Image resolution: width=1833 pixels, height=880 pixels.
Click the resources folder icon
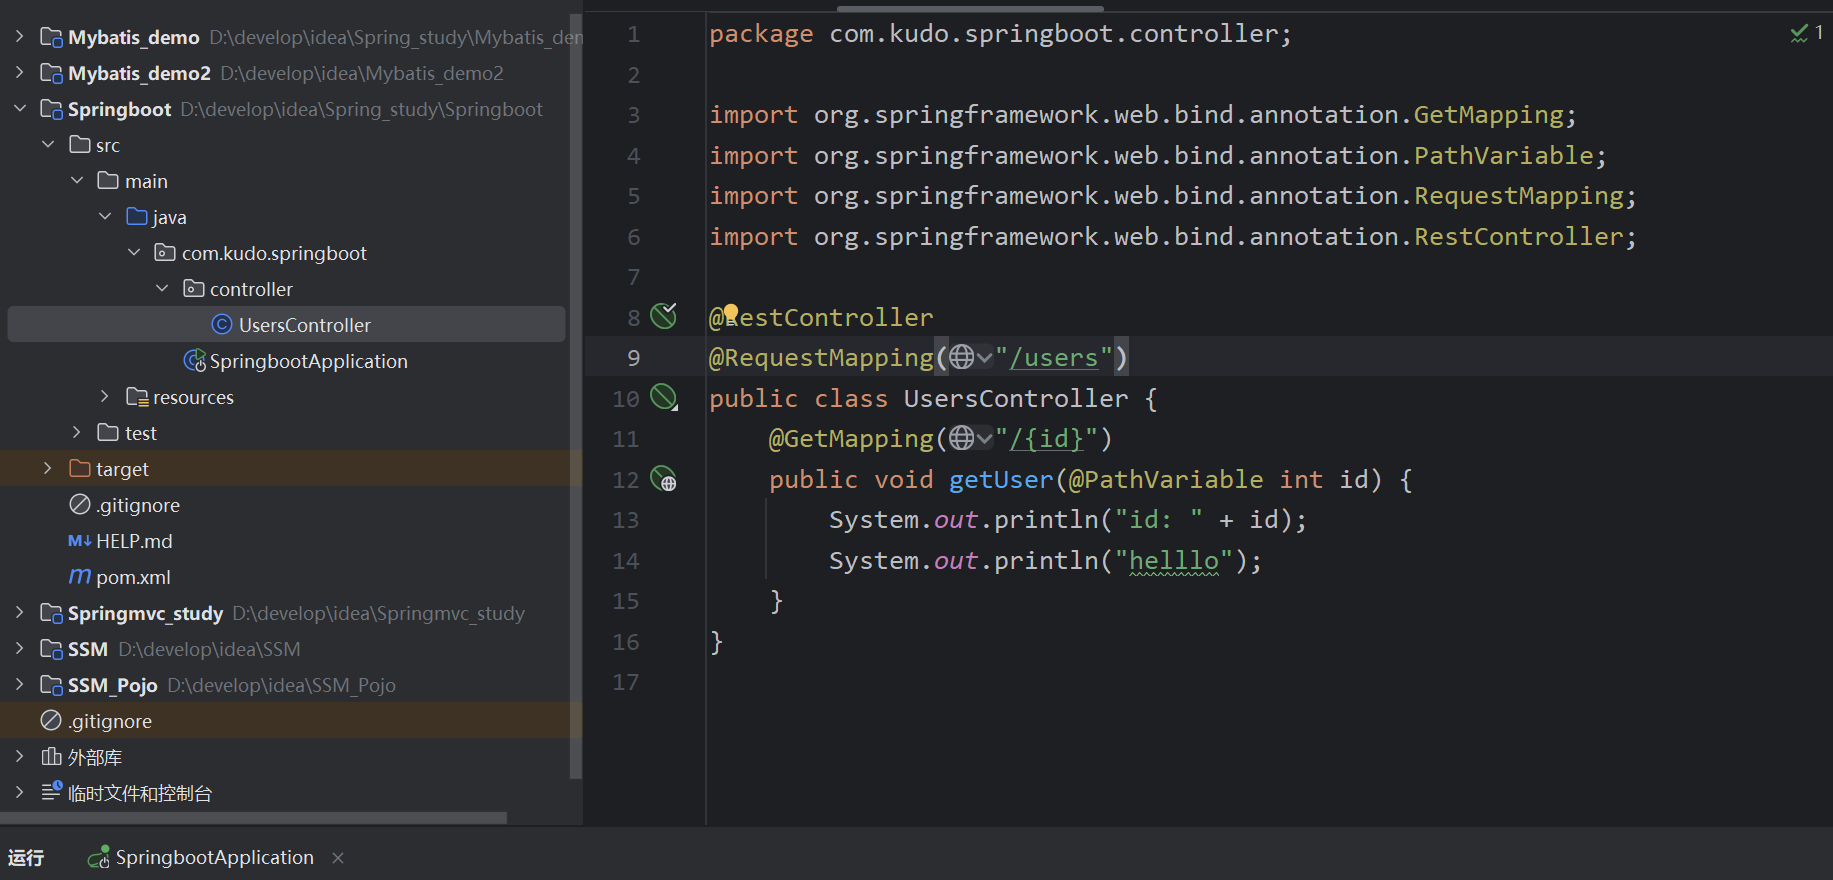137,397
